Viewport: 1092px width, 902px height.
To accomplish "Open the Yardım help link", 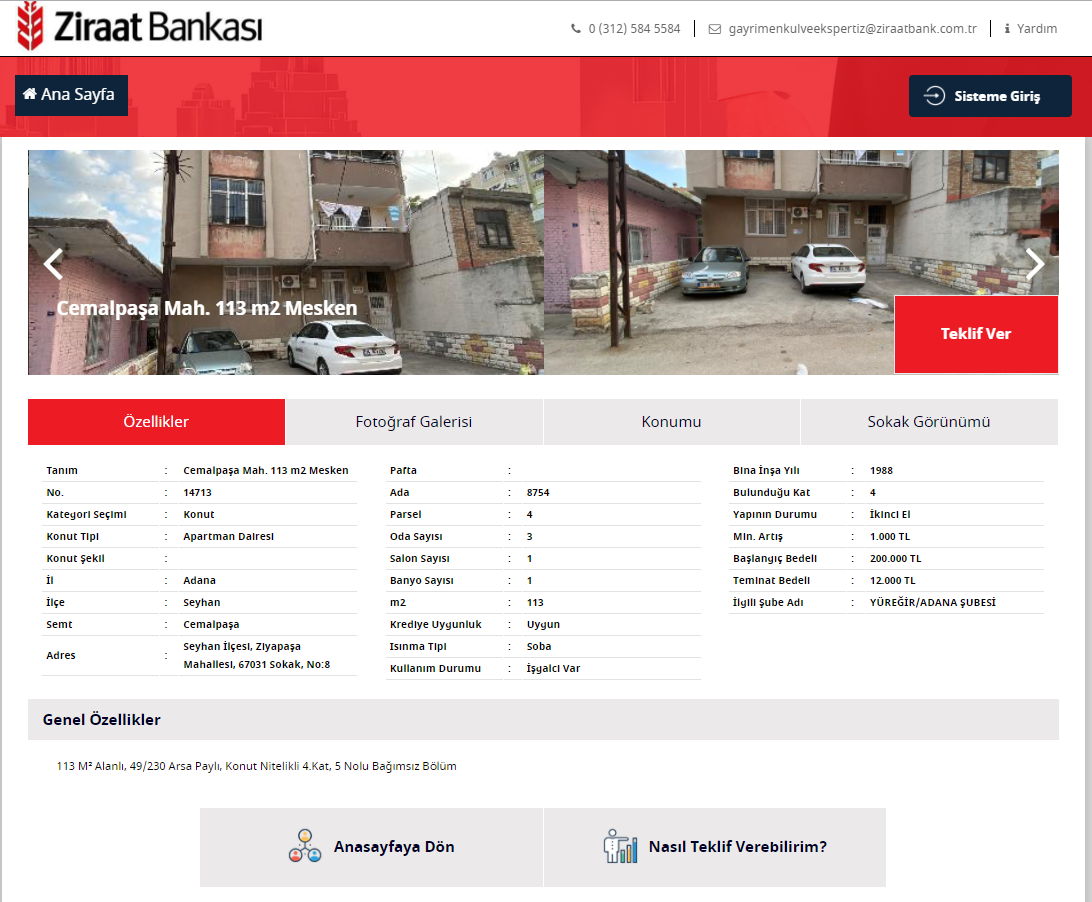I will 1037,29.
